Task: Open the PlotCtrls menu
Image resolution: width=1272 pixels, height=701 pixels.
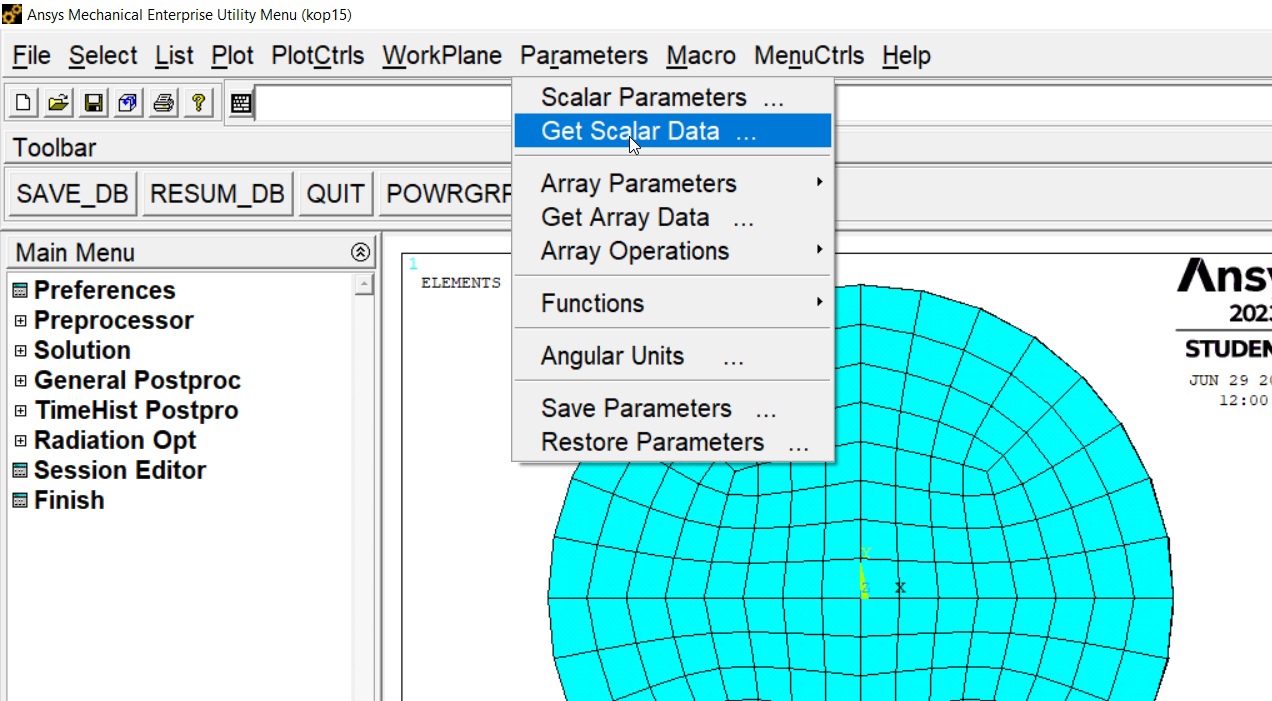Action: click(318, 56)
